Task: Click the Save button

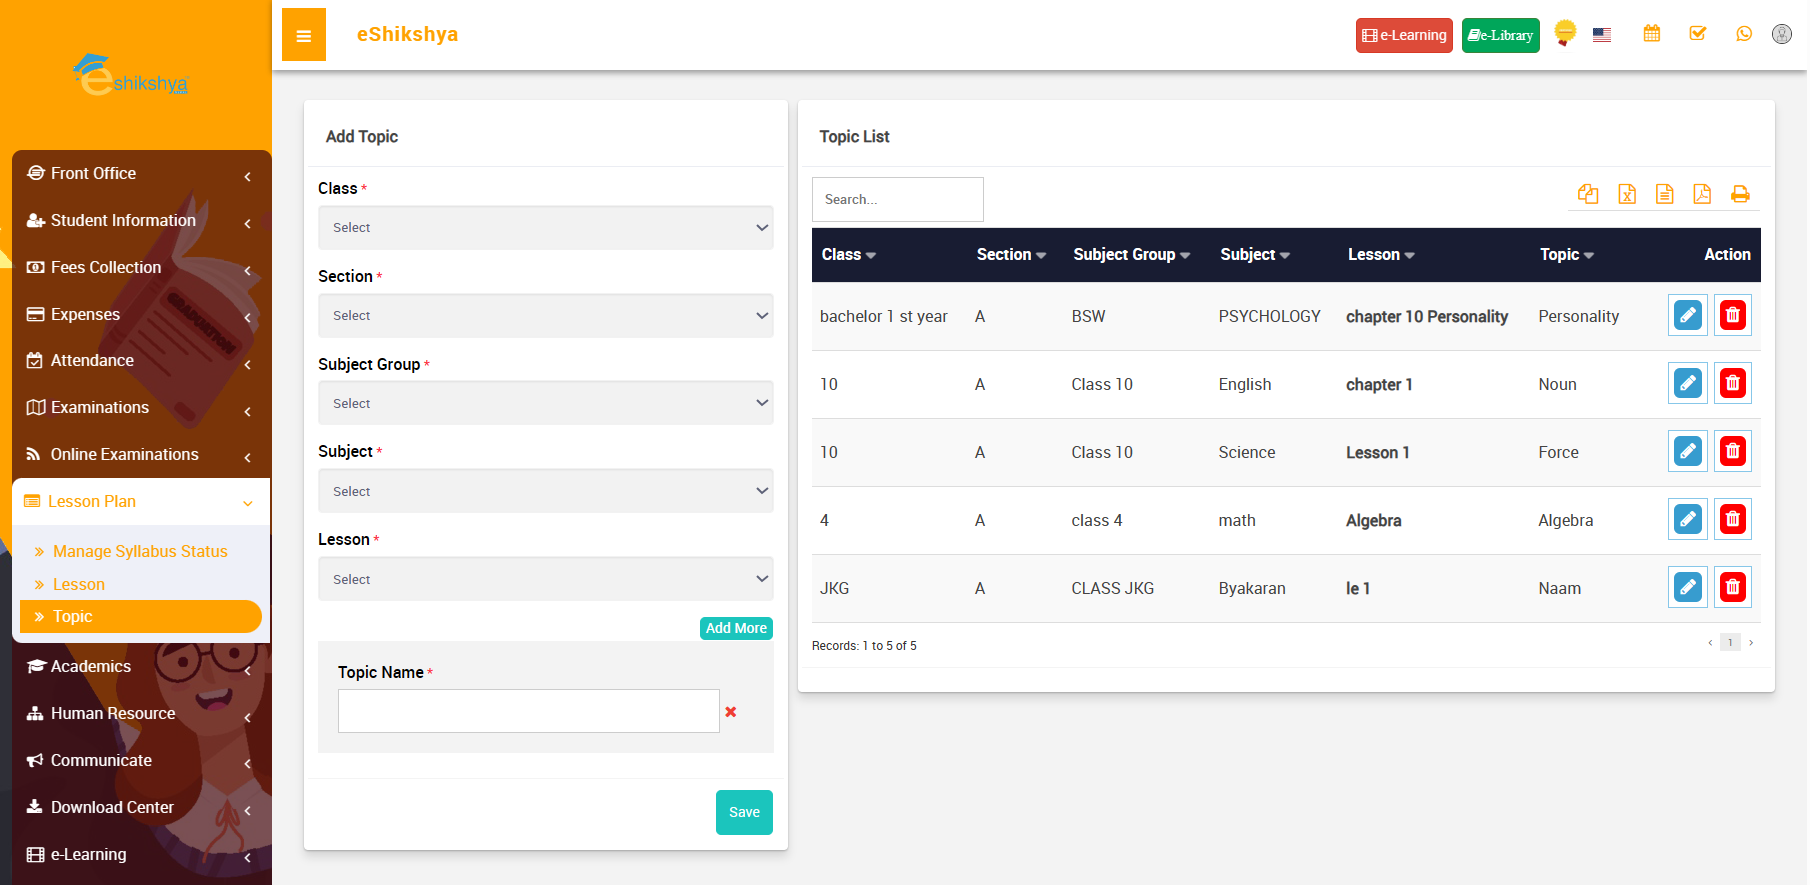Action: [x=744, y=813]
